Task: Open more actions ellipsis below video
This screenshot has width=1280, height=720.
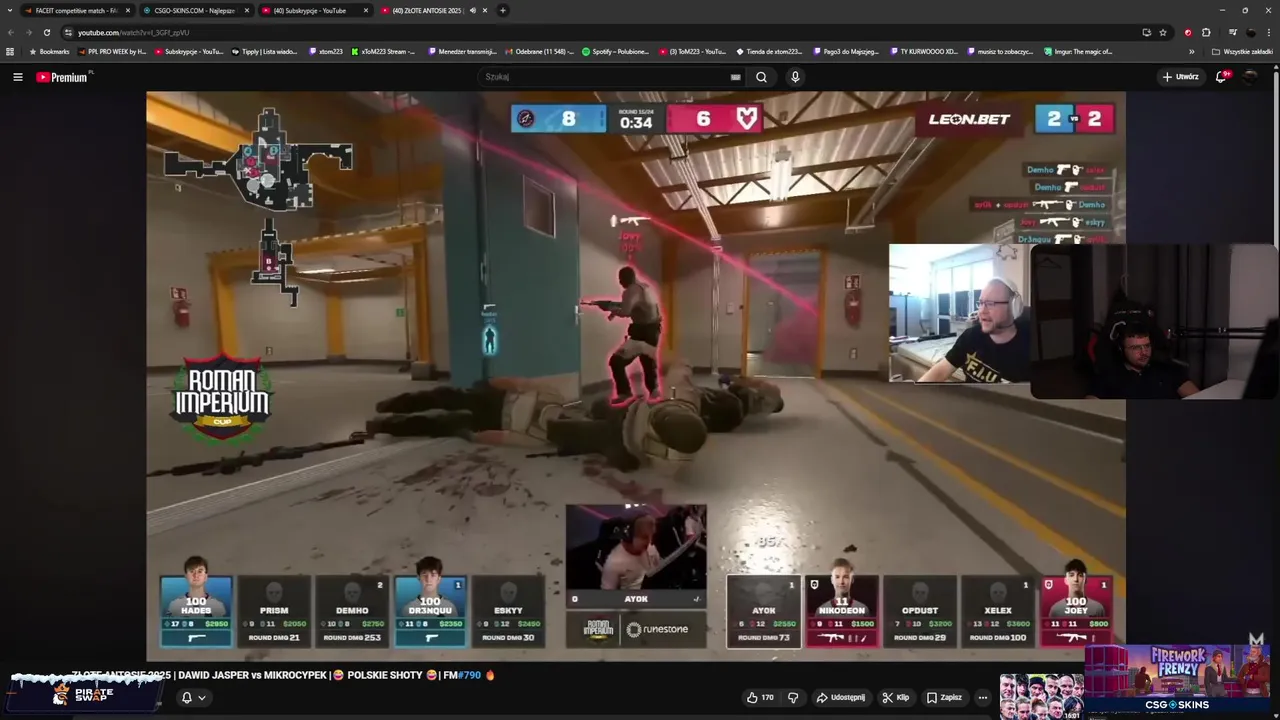Action: point(983,697)
